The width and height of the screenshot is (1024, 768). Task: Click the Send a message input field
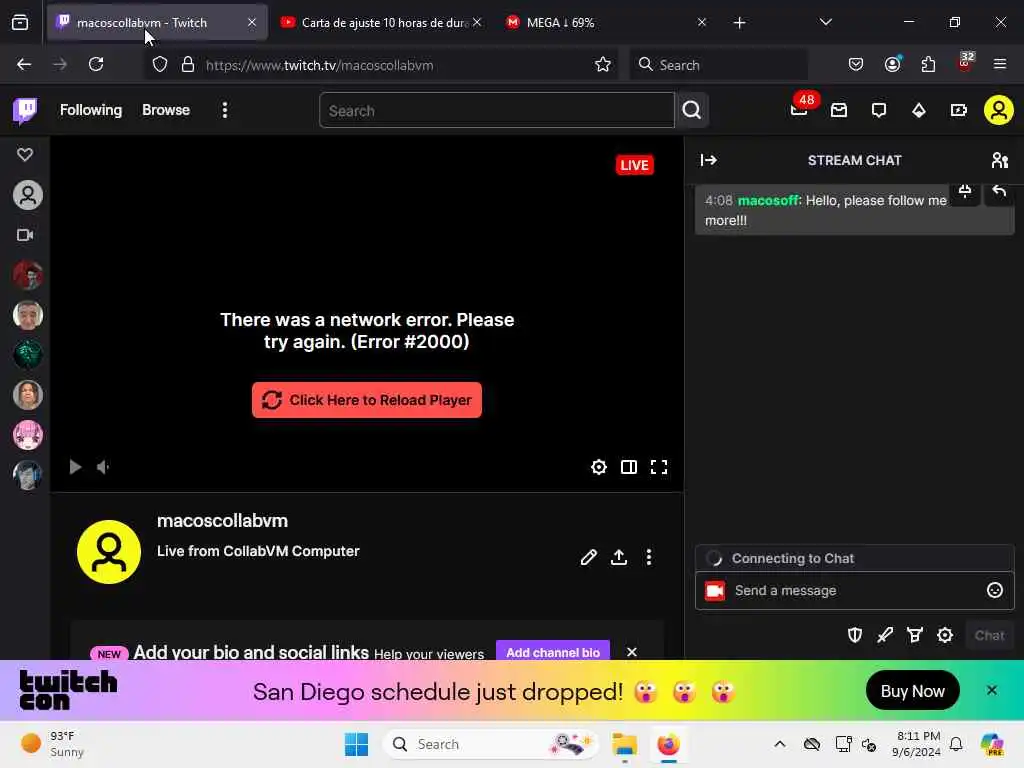coord(854,590)
